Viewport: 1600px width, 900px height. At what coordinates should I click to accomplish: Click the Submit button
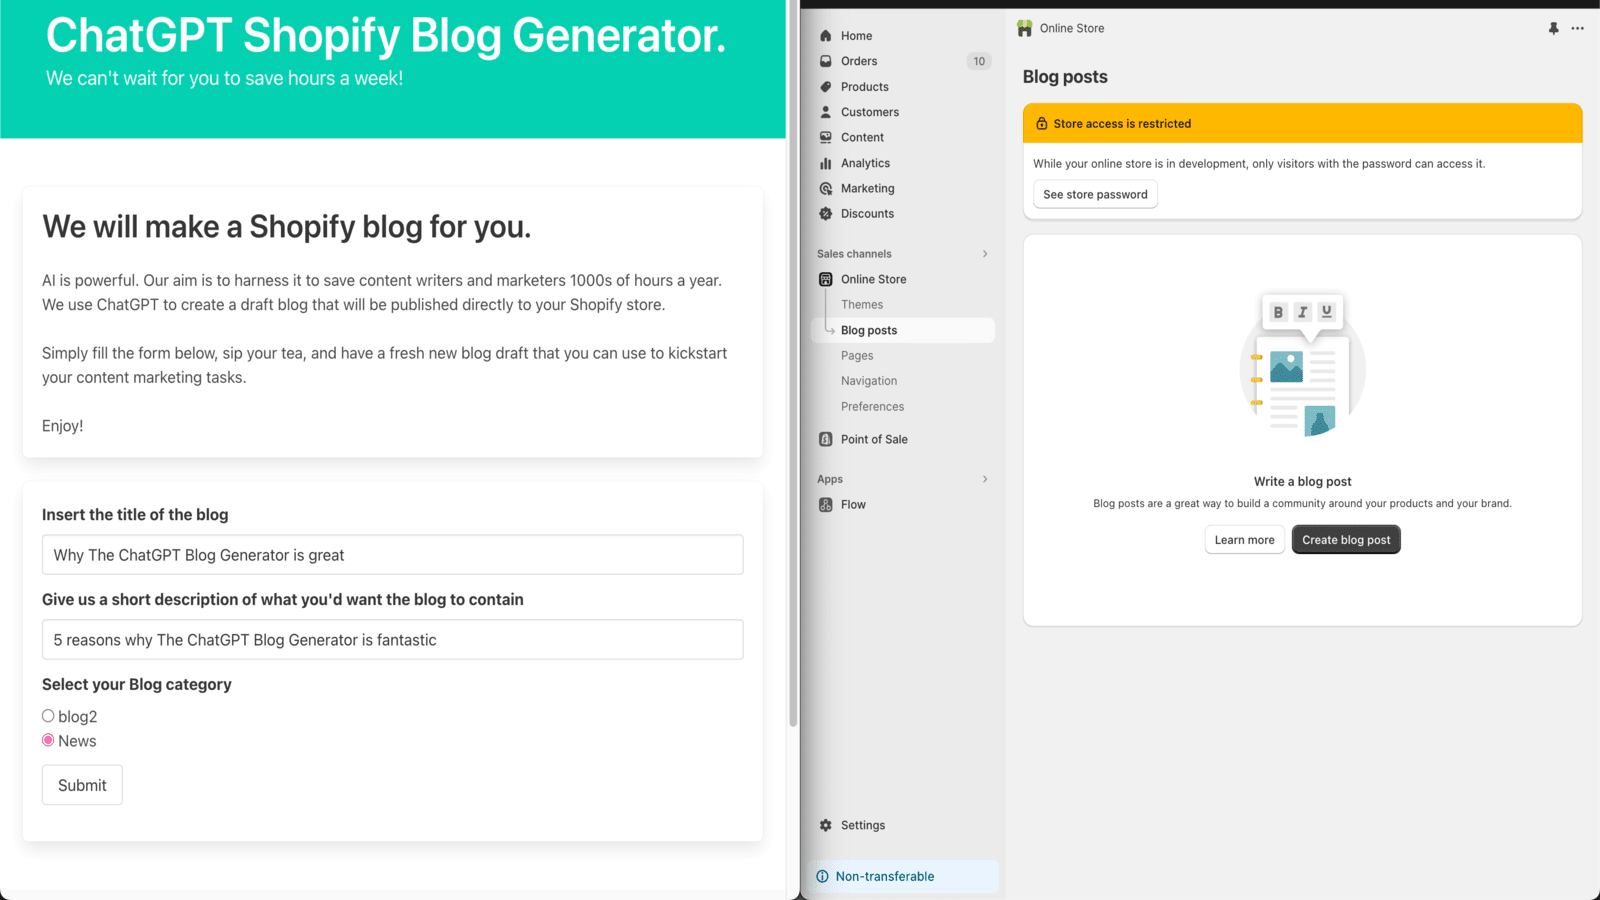[x=82, y=785]
